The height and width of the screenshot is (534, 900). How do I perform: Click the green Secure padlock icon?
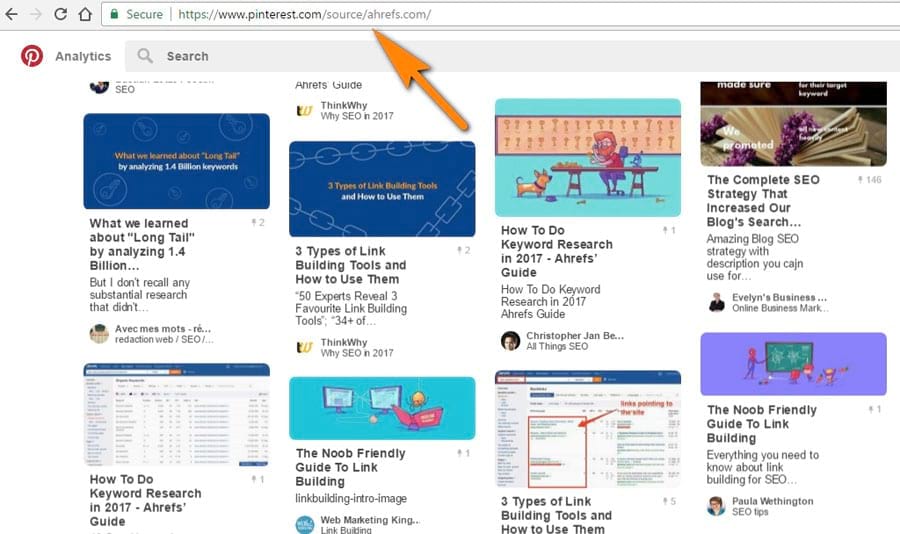[x=115, y=15]
